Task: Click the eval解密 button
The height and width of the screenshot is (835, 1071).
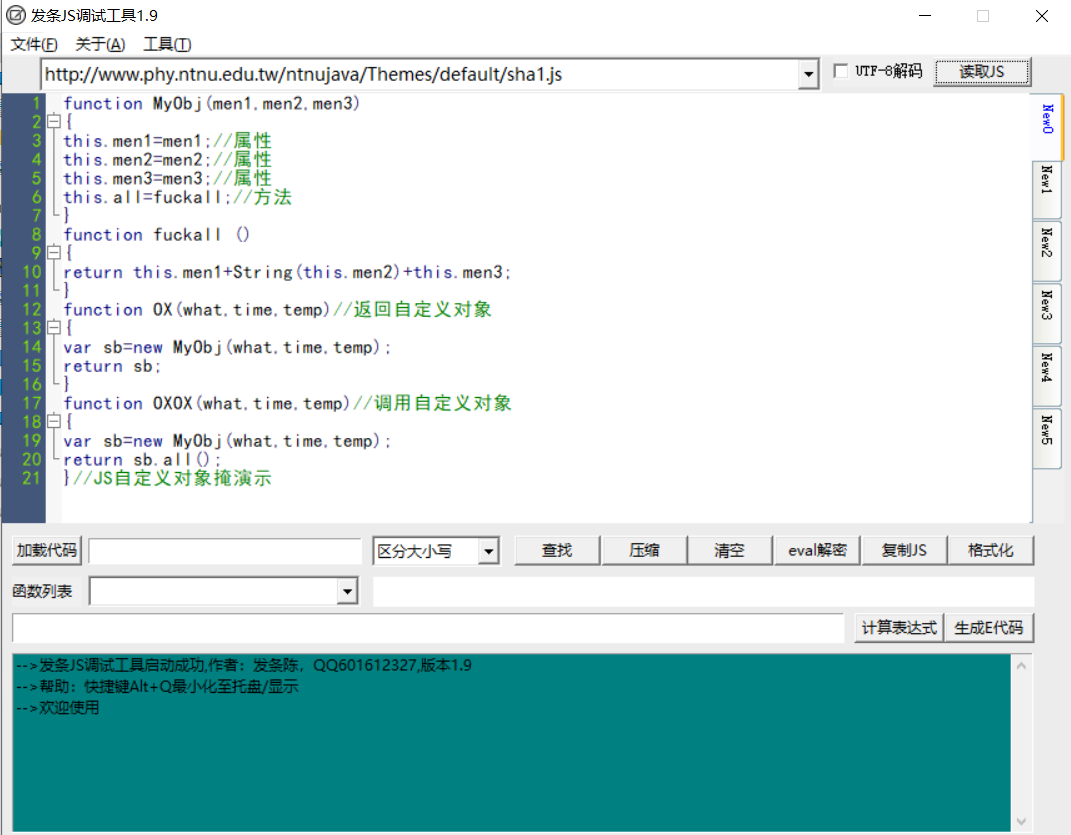Action: click(817, 551)
